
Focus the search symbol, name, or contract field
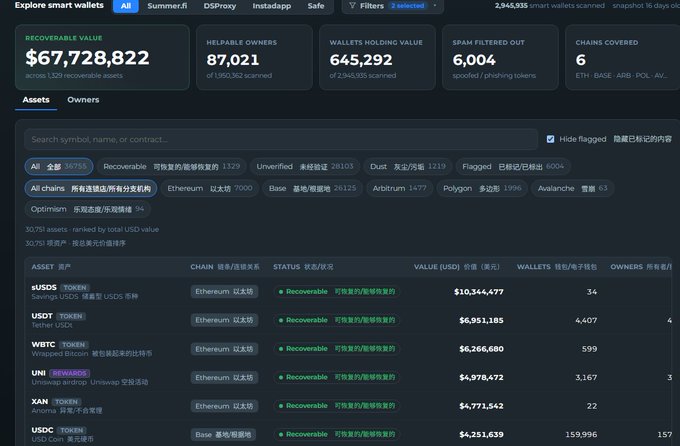[281, 139]
